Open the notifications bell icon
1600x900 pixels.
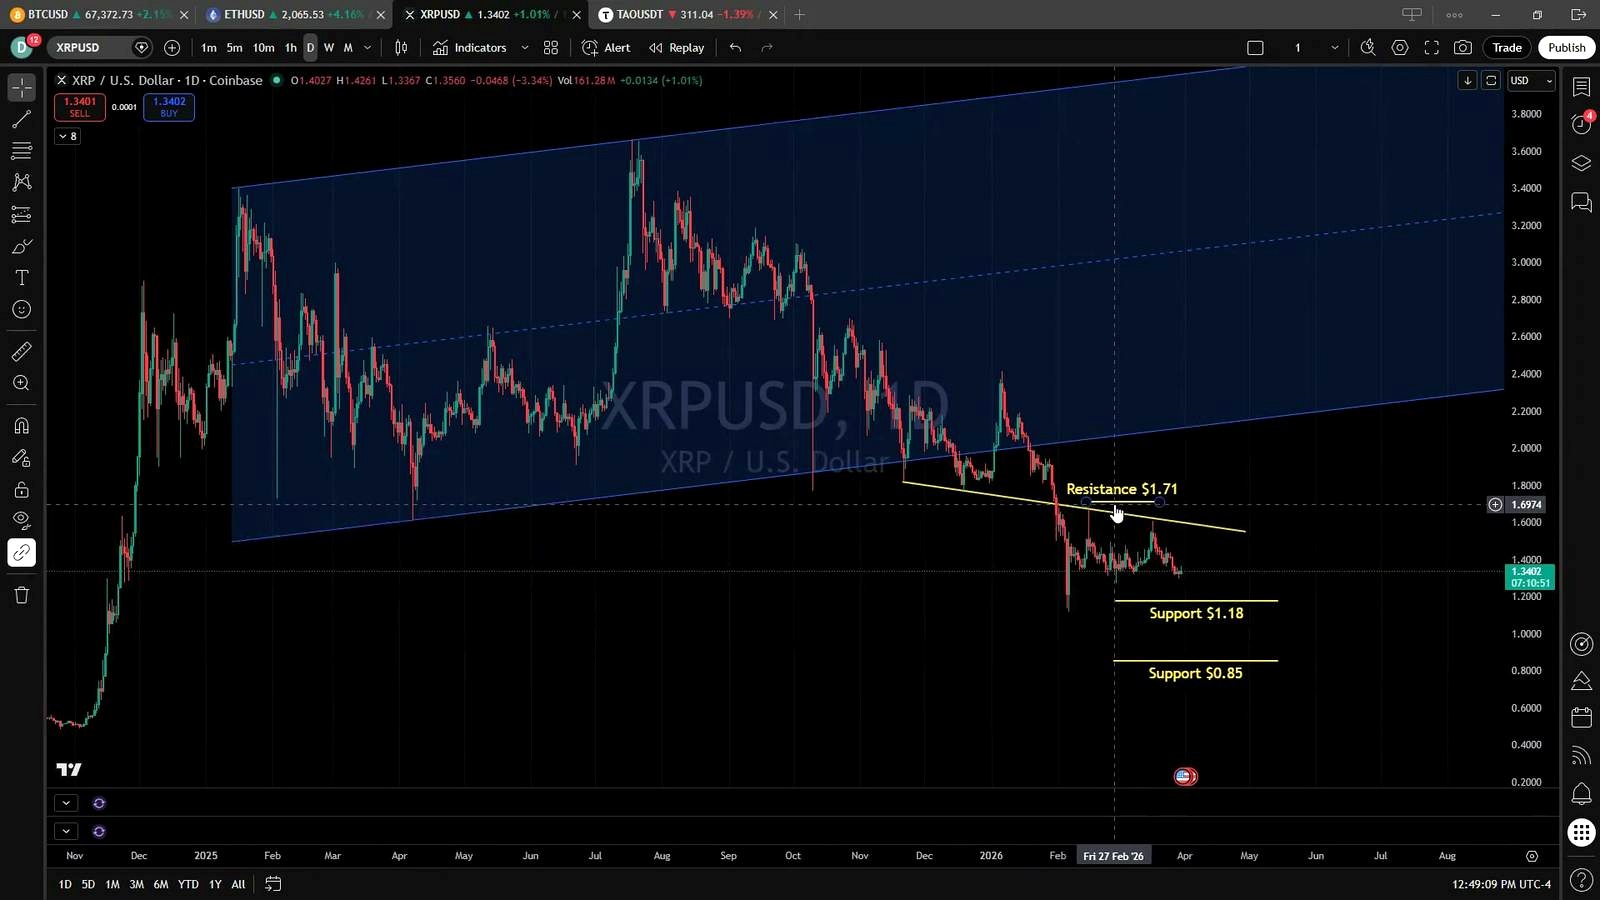(x=1581, y=794)
